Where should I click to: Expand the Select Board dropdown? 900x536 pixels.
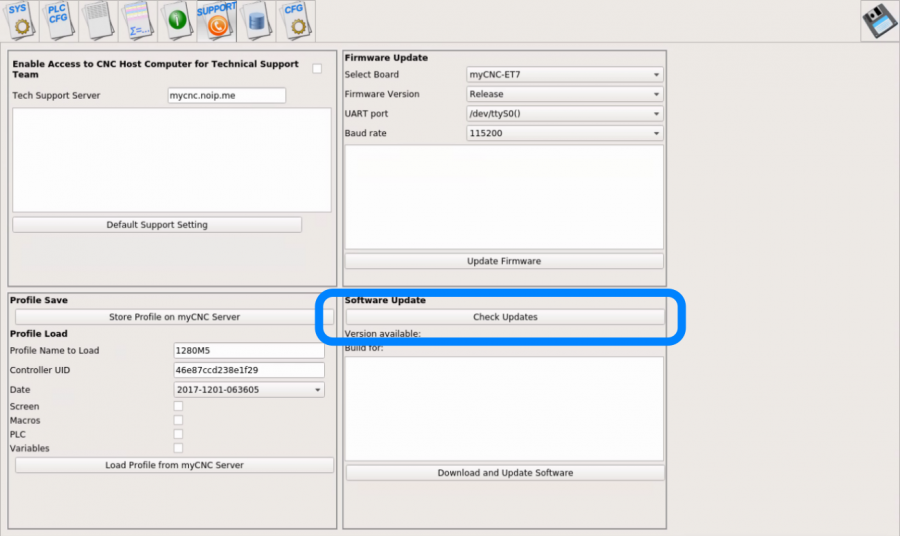[x=564, y=75]
